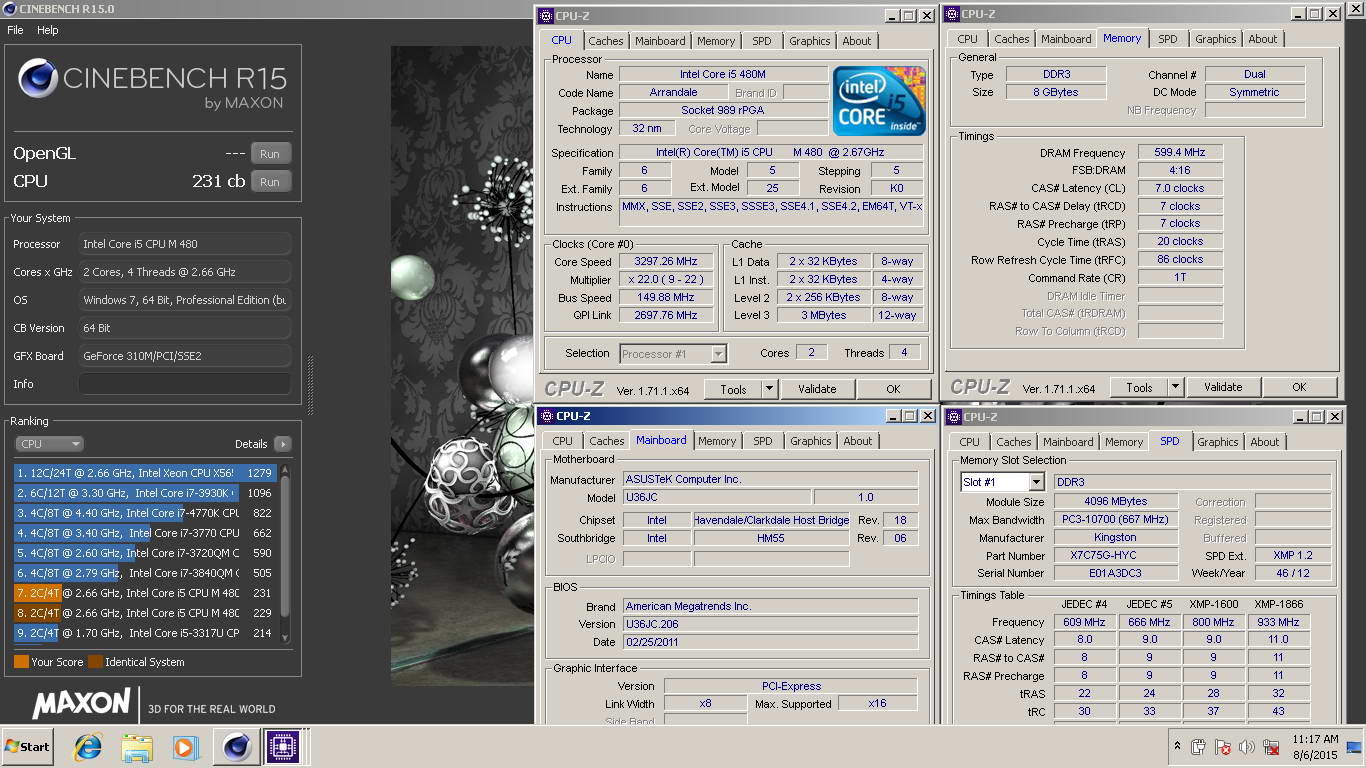Viewport: 1366px width, 768px height.
Task: Select Memory tab in the SPD tab window
Action: click(1123, 442)
